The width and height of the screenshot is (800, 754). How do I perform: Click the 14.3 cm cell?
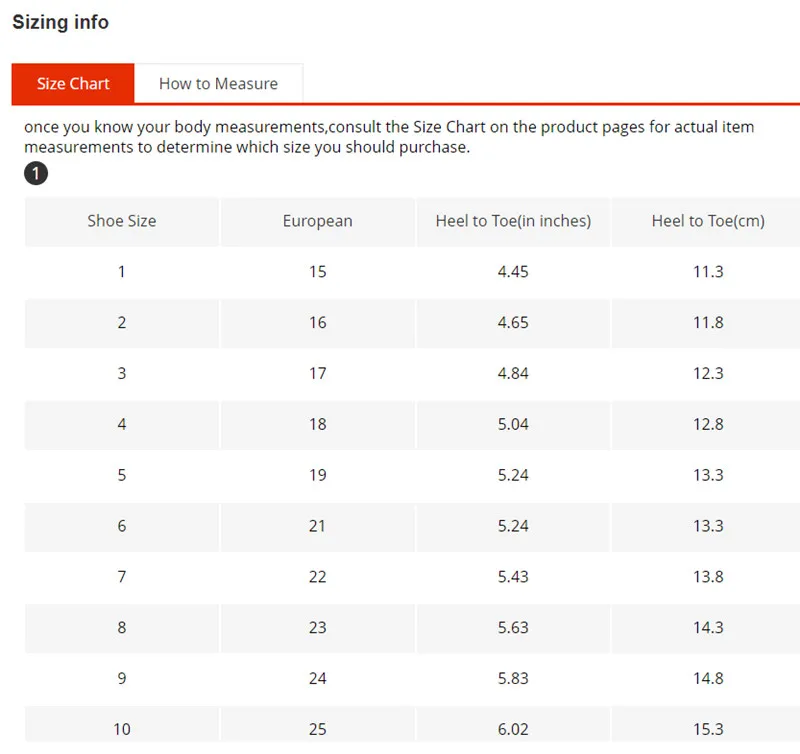pos(708,627)
